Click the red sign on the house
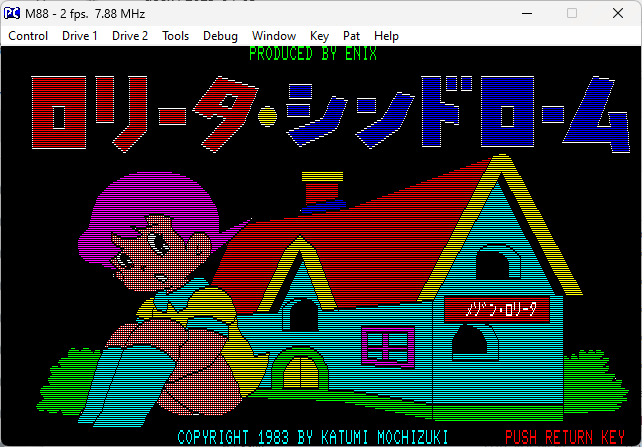The image size is (642, 447). pos(497,310)
